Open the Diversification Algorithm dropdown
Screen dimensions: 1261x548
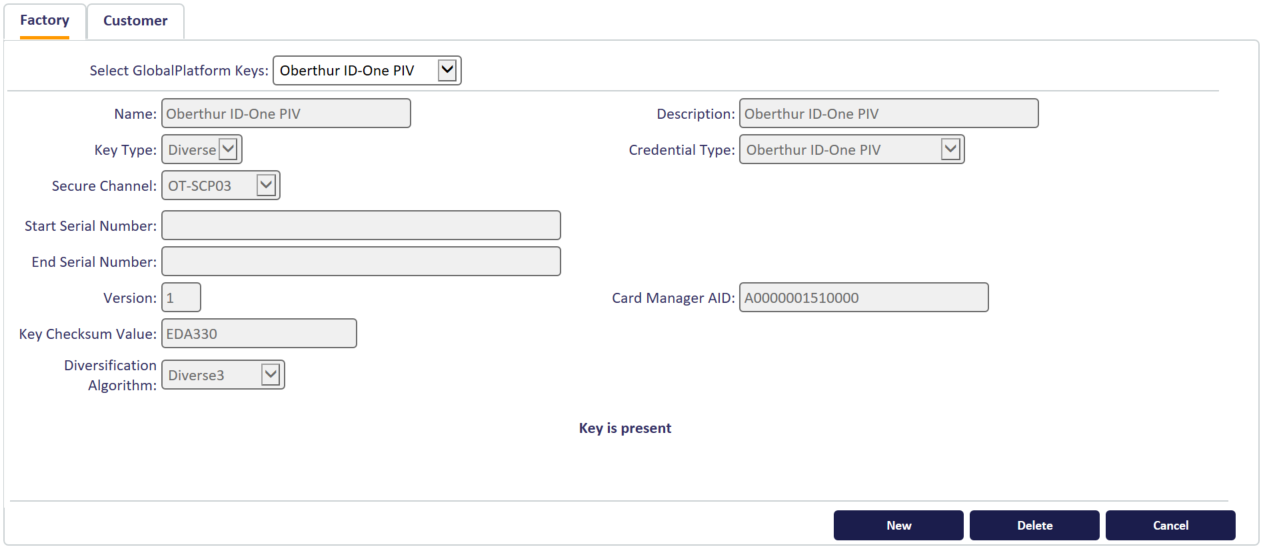click(222, 375)
